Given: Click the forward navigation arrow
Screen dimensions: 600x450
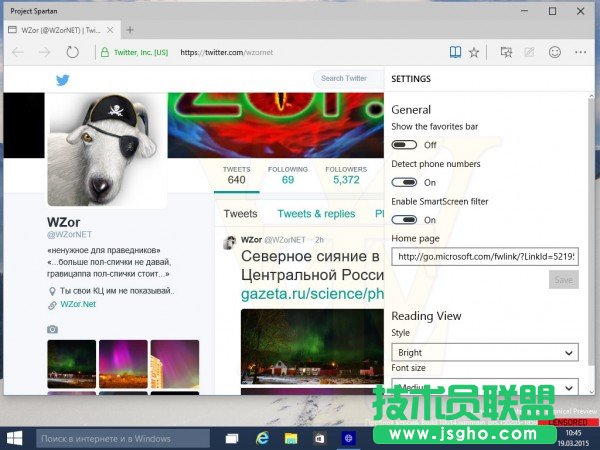Looking at the screenshot, I should tap(44, 52).
